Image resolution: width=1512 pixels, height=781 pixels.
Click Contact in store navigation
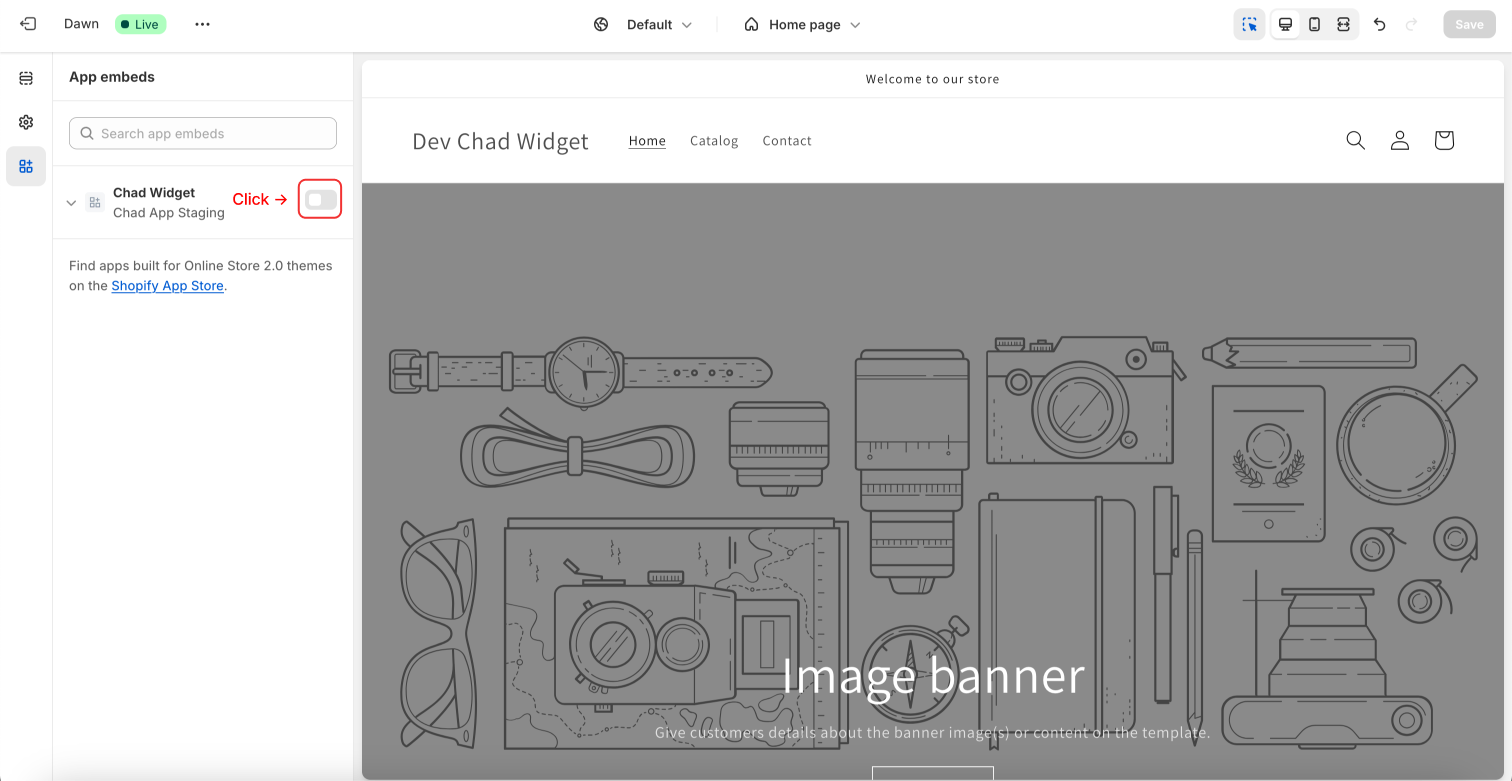coord(787,141)
